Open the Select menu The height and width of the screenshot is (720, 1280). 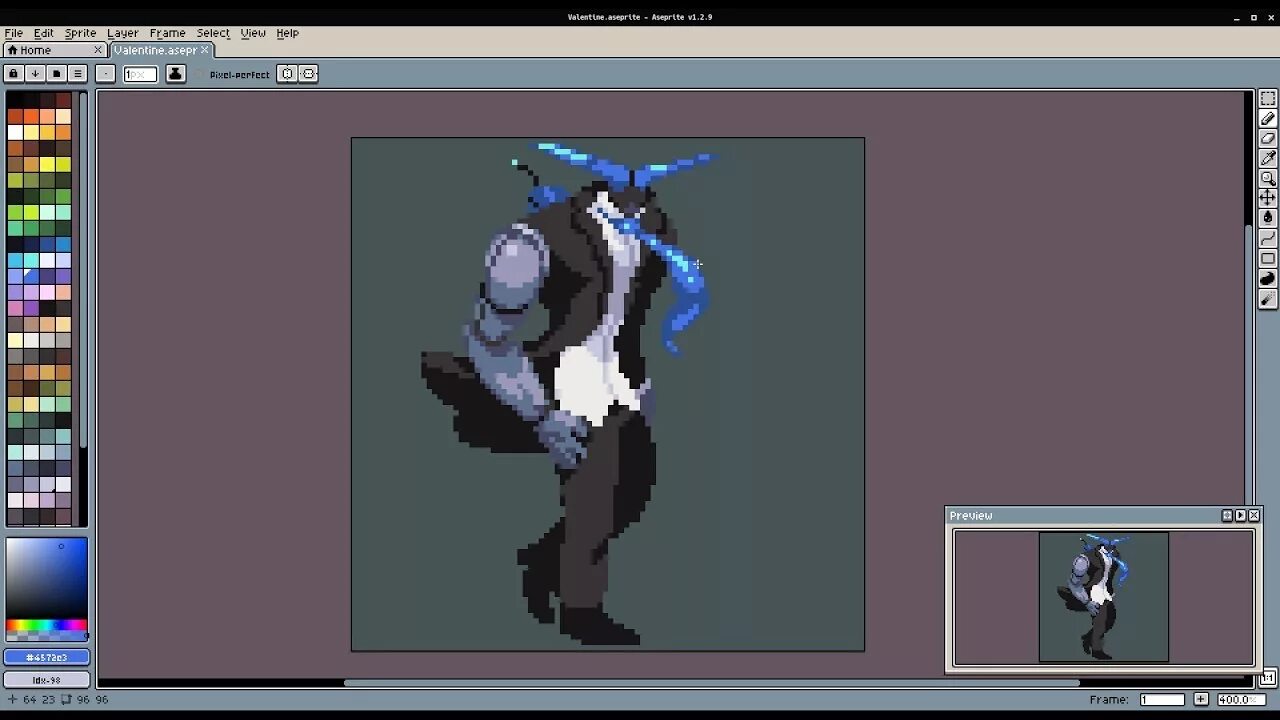click(213, 33)
